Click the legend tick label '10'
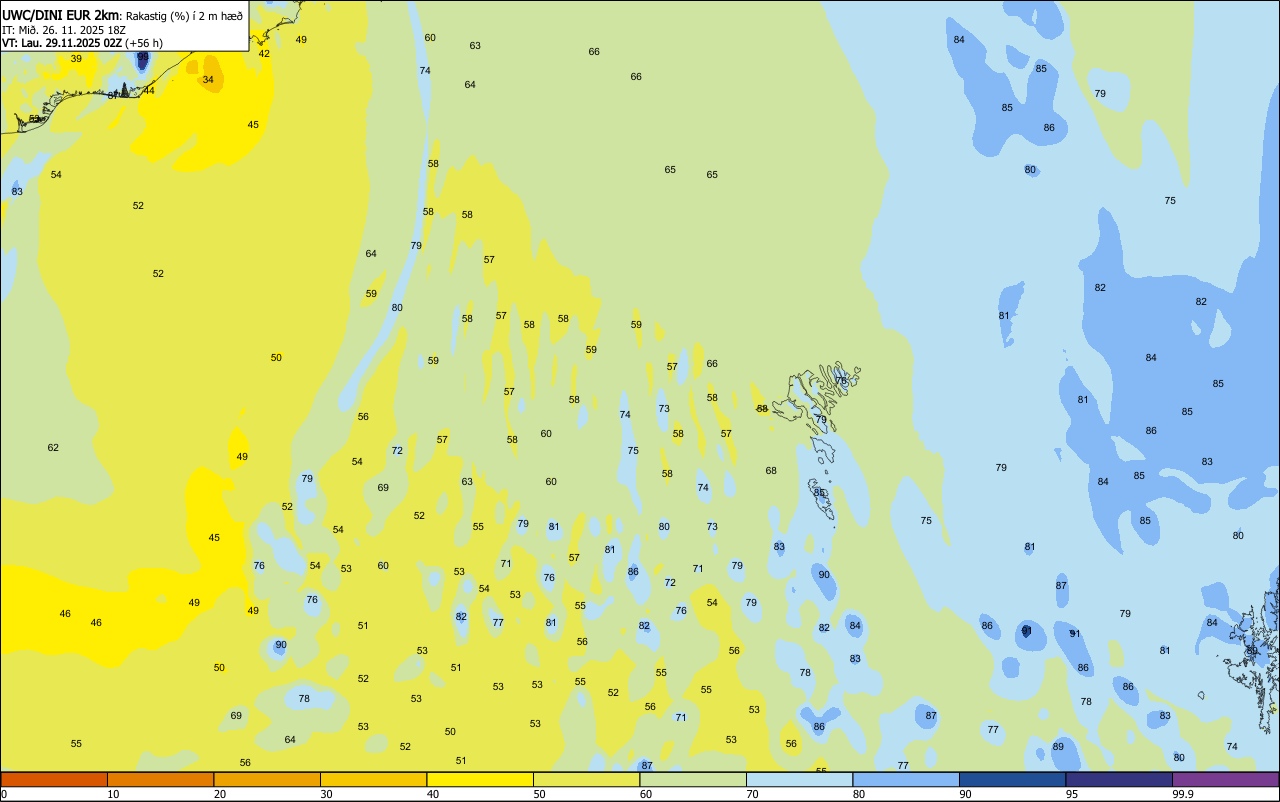Viewport: 1280px width, 802px height. point(113,794)
